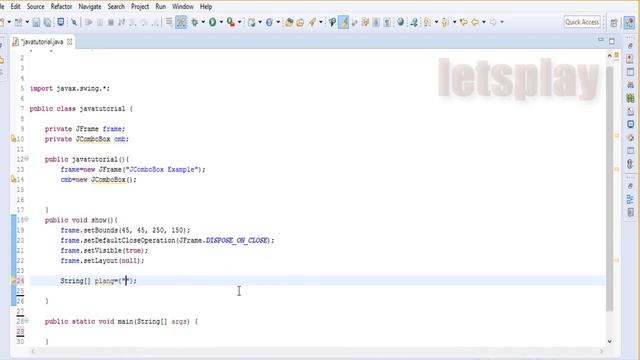Toggle Skip All Breakpoints
Image resolution: width=640 pixels, height=360 pixels.
point(74,22)
